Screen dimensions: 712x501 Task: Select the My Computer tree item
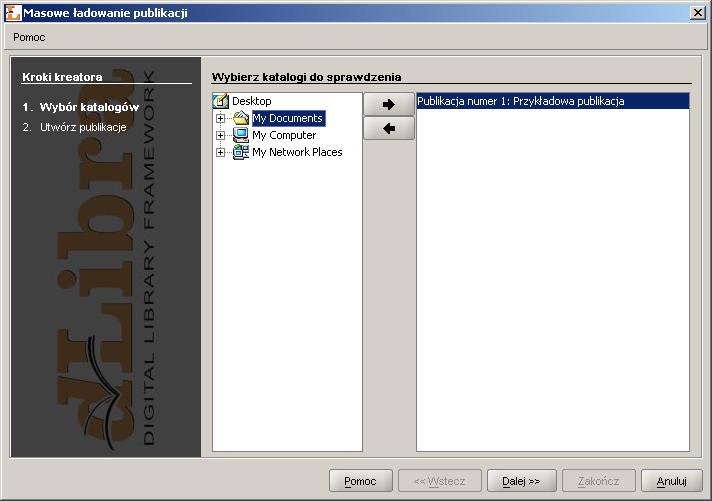click(x=284, y=135)
